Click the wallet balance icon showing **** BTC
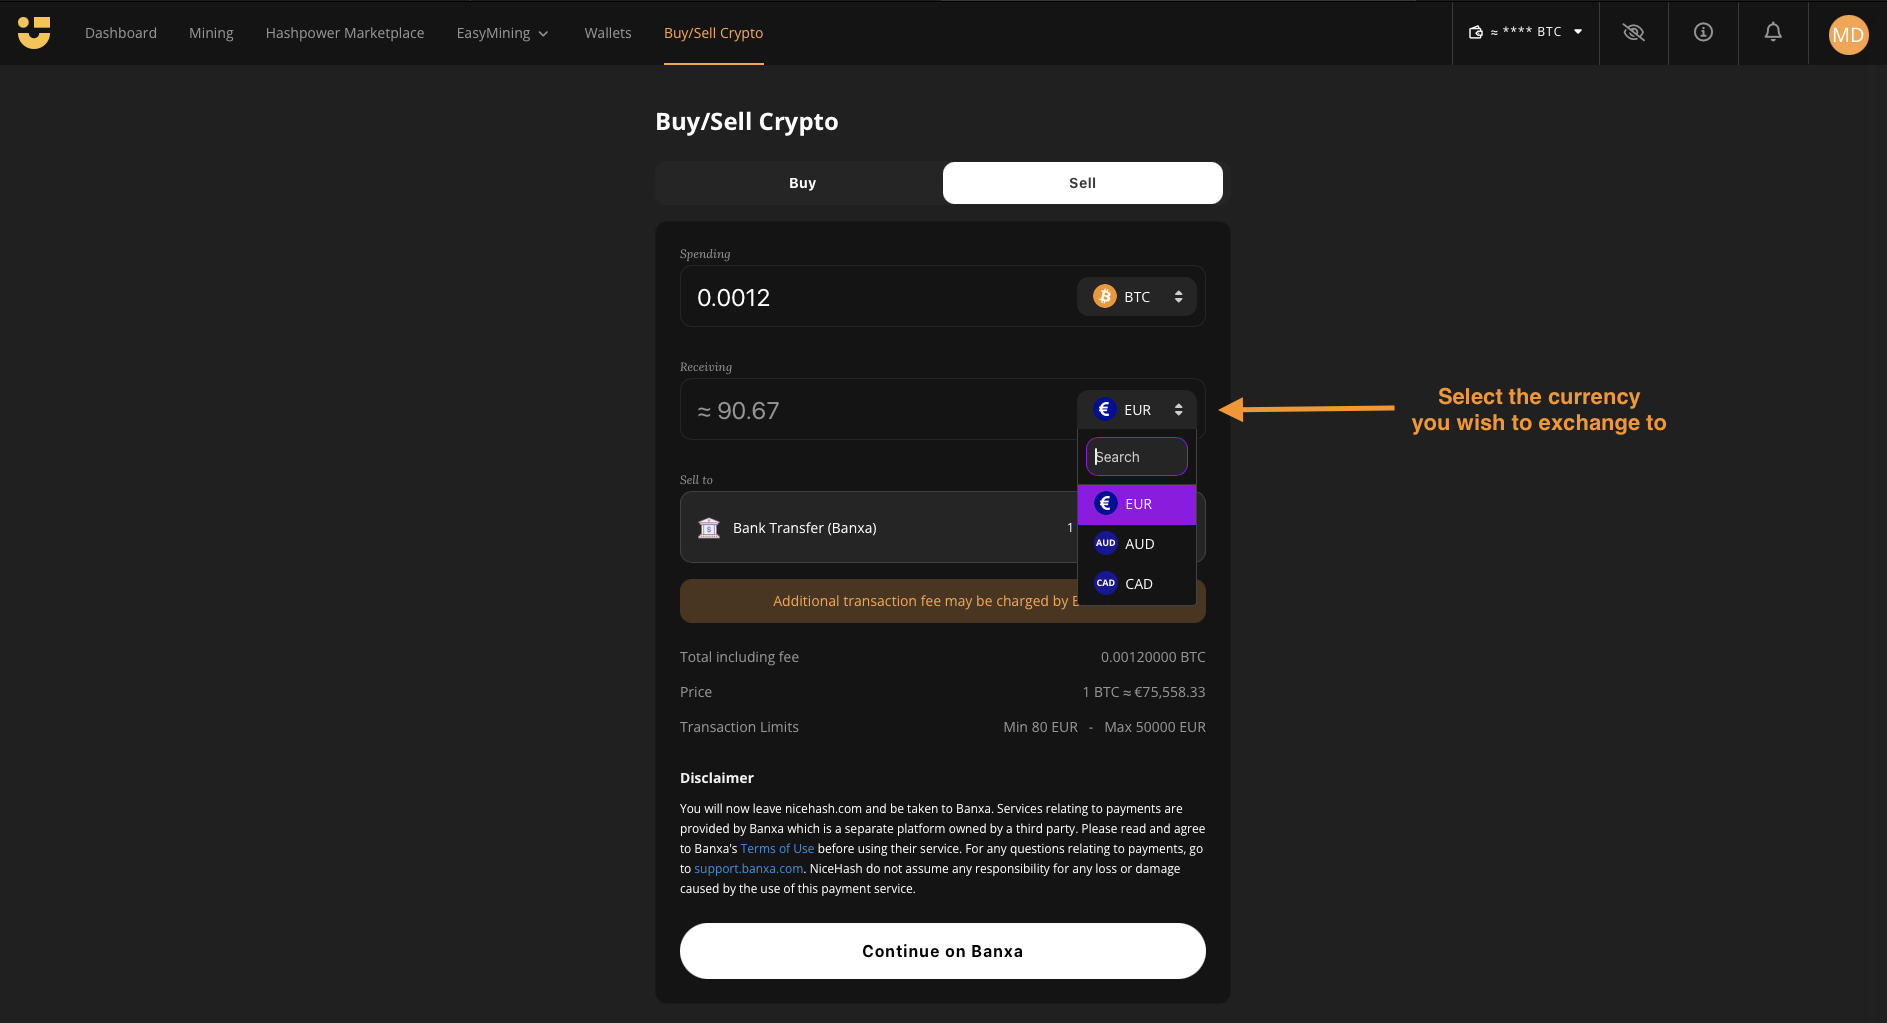This screenshot has height=1023, width=1887. (x=1475, y=31)
